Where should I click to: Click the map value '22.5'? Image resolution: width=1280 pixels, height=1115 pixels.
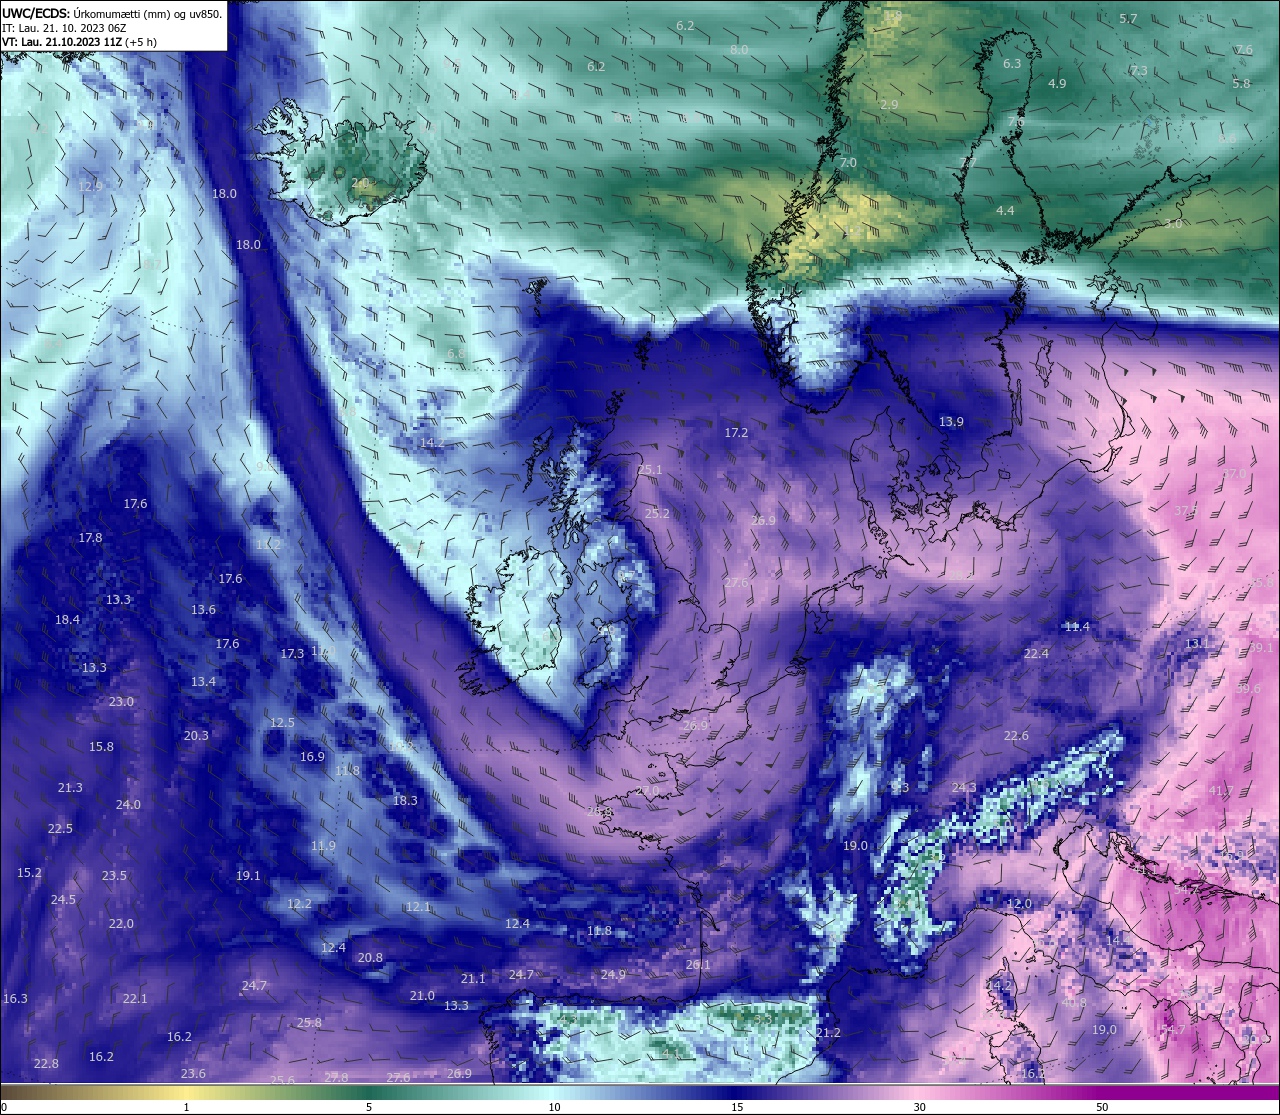point(60,829)
